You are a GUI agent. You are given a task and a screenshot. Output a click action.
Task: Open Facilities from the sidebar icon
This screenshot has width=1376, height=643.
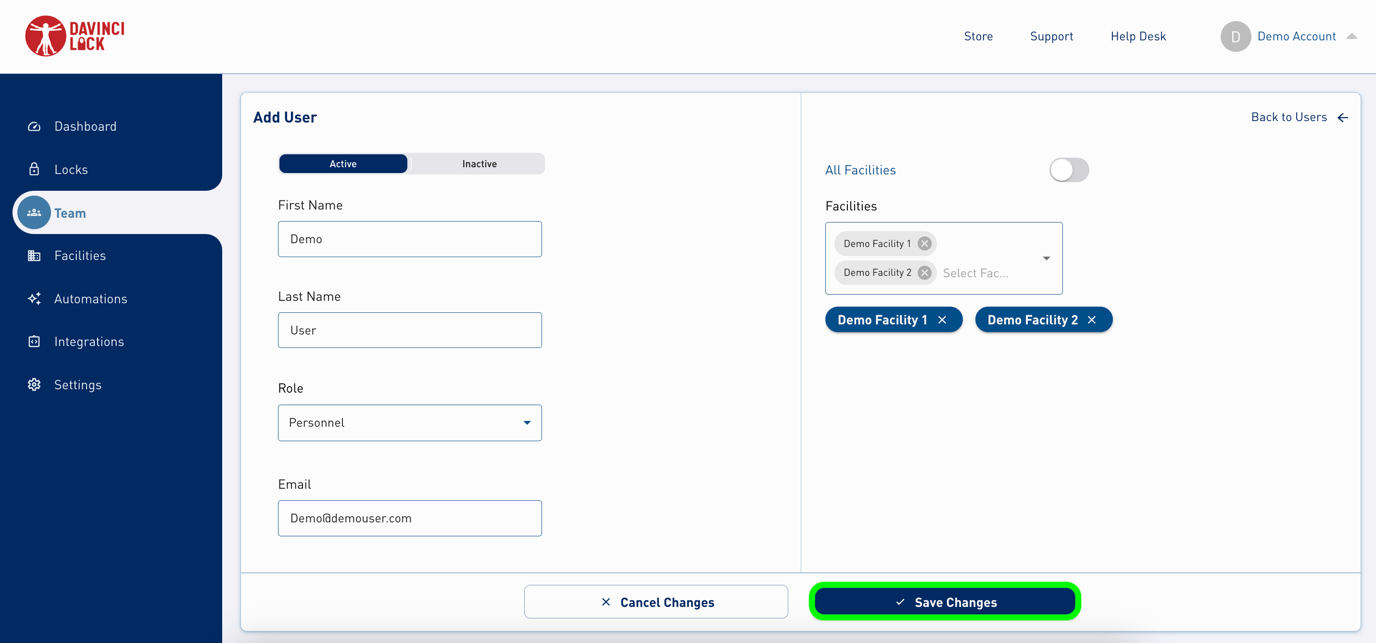pyautogui.click(x=34, y=255)
